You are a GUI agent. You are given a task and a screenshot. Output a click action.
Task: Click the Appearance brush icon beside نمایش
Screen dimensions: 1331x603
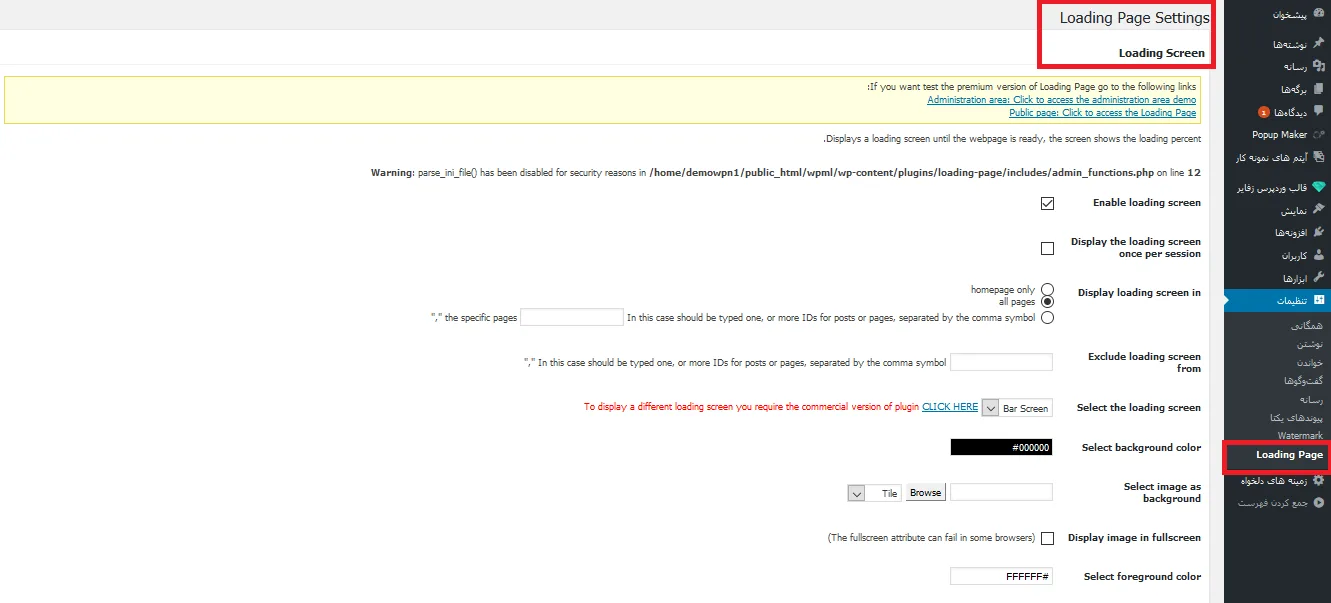(x=1318, y=210)
